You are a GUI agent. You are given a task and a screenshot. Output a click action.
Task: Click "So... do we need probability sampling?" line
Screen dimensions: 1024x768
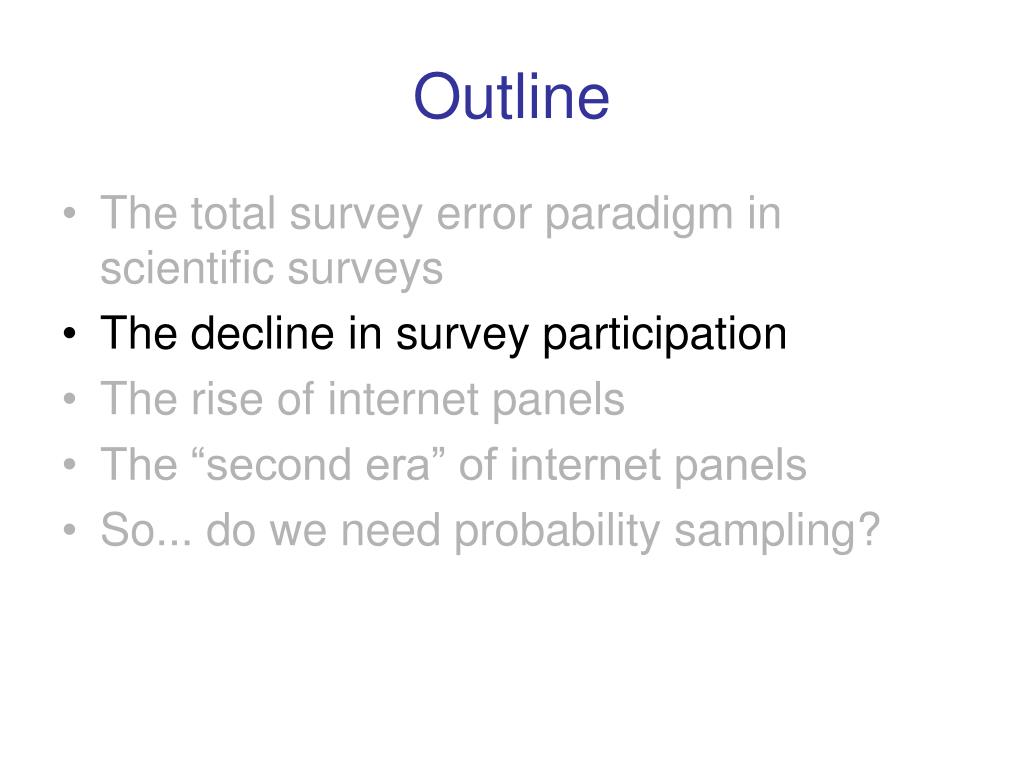pos(490,530)
